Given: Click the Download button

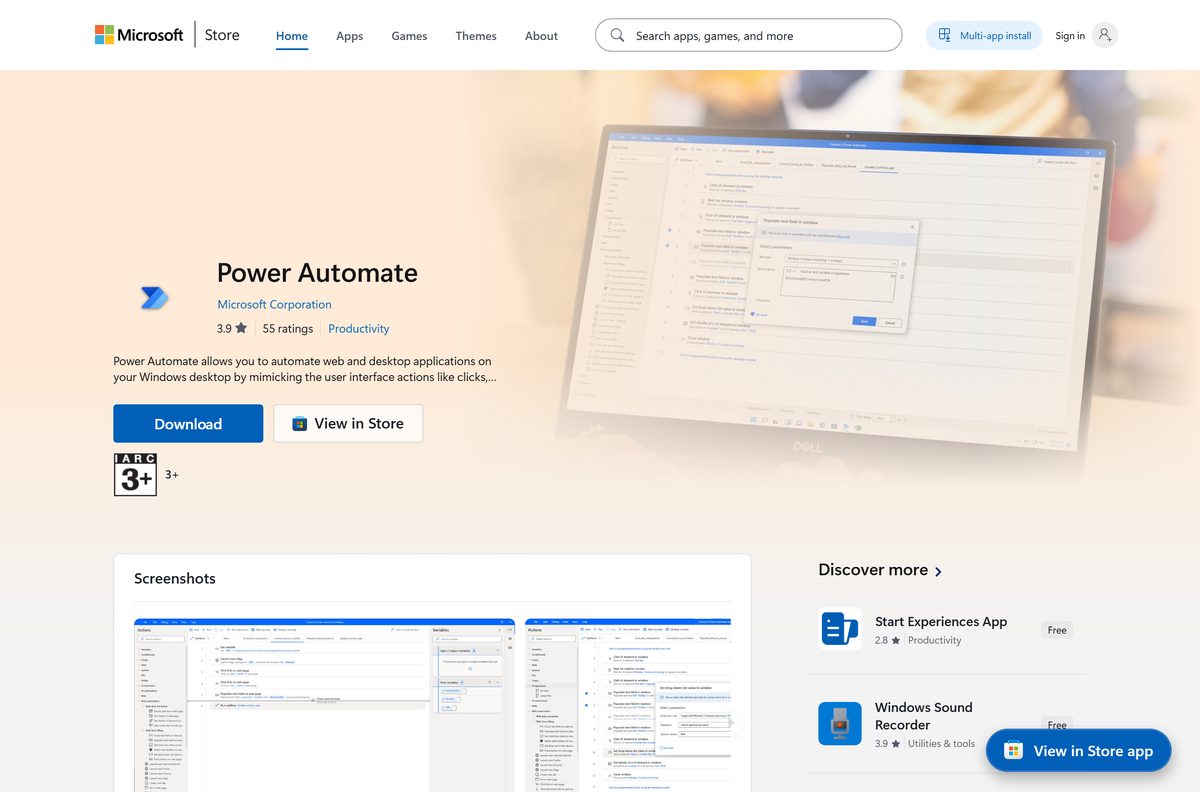Looking at the screenshot, I should [188, 423].
